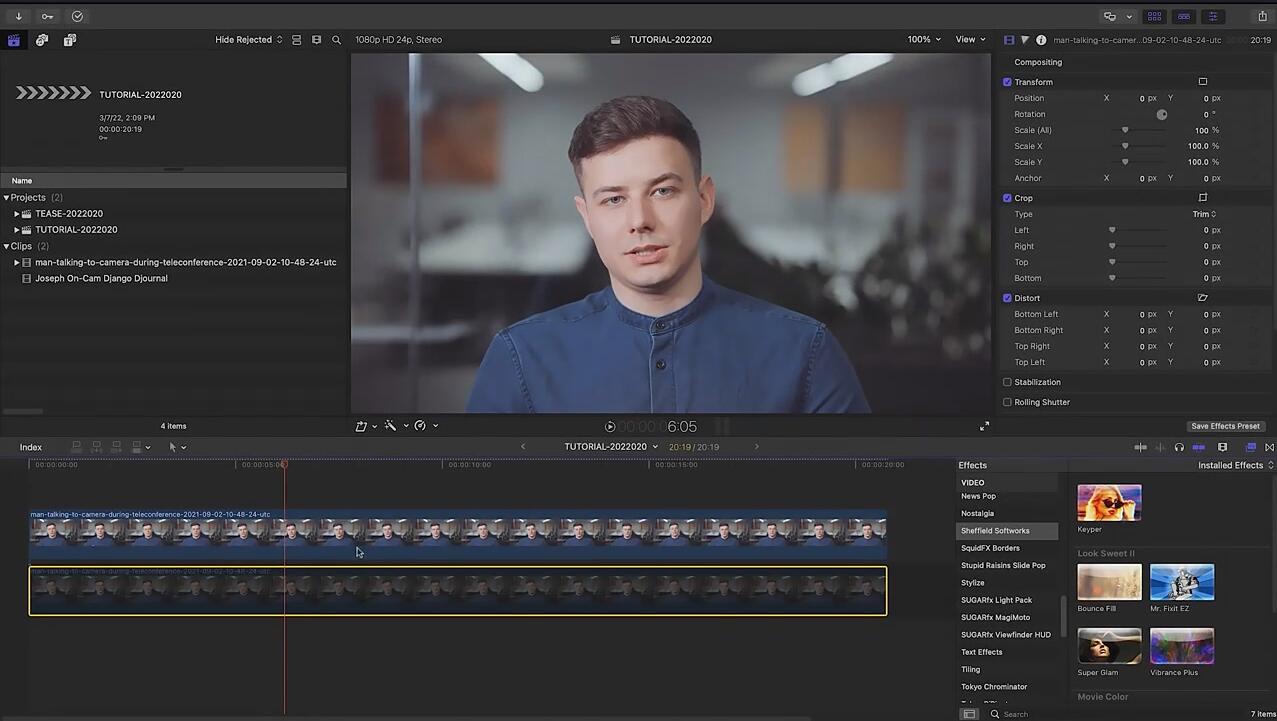
Task: Select the Nostalgia effects category
Action: (977, 513)
